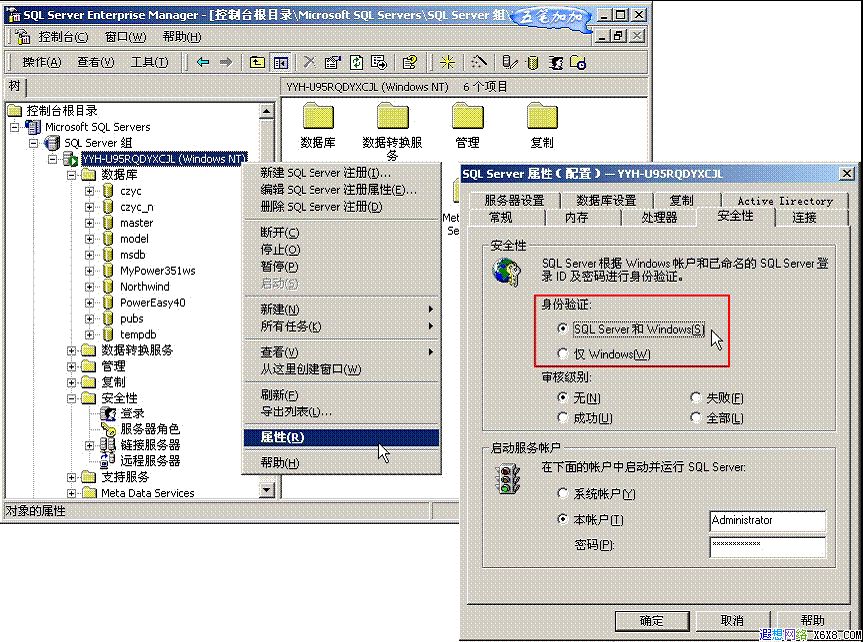Expand the pubs database node
863x642 pixels.
click(90, 318)
